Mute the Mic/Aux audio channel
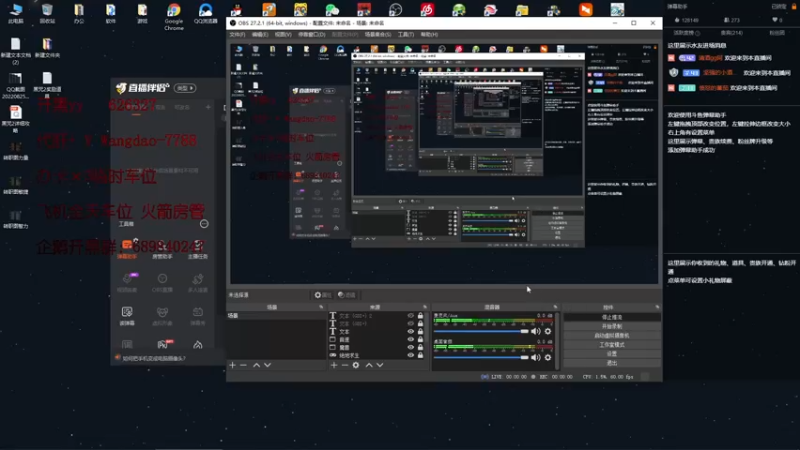This screenshot has width=800, height=450. point(535,332)
